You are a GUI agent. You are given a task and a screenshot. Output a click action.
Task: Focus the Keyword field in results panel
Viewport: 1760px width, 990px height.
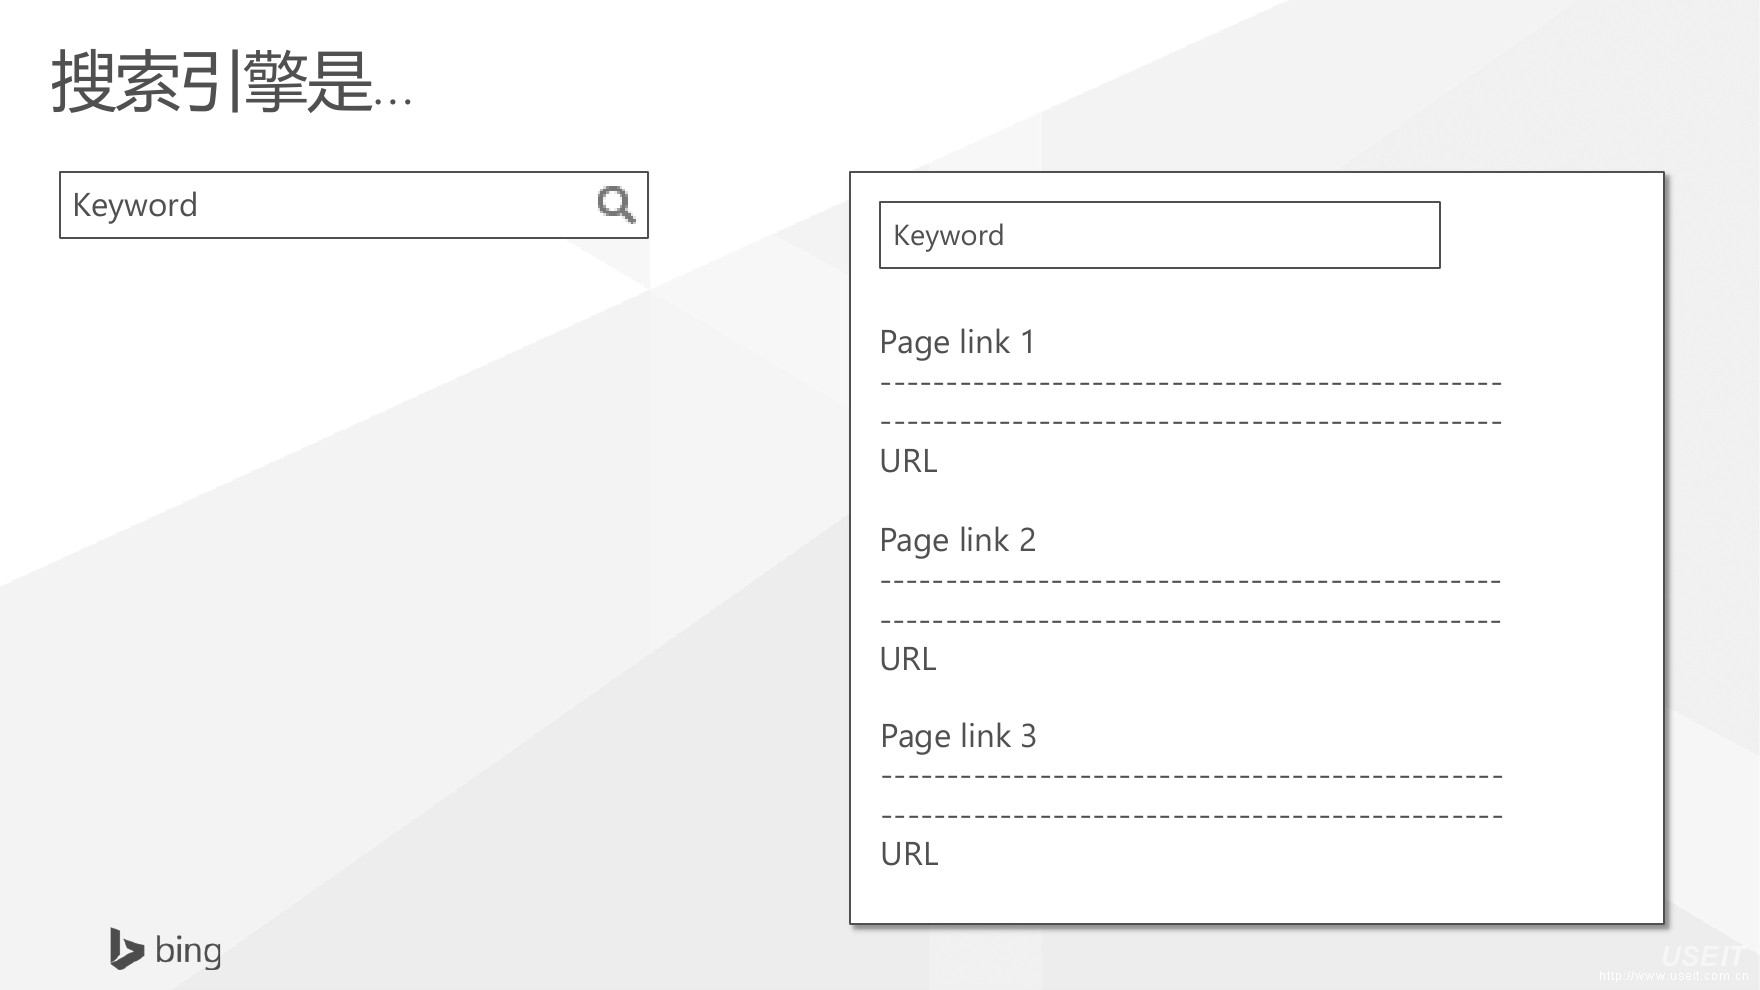tap(1159, 235)
